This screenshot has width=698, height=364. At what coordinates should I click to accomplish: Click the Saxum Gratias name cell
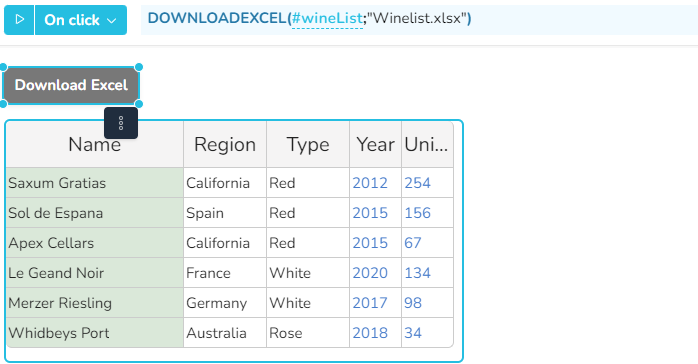coord(94,183)
